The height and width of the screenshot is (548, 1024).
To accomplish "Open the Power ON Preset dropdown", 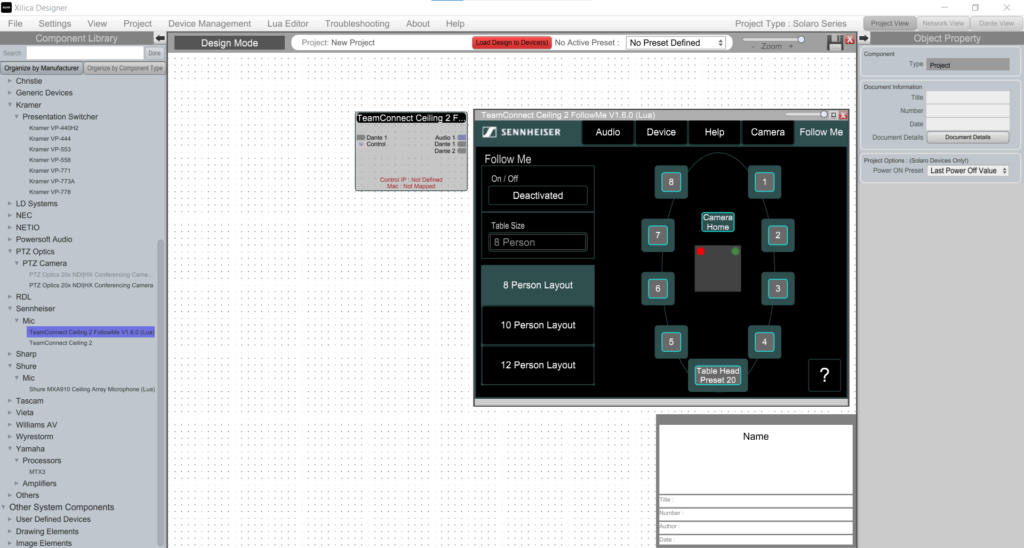I will [x=968, y=171].
